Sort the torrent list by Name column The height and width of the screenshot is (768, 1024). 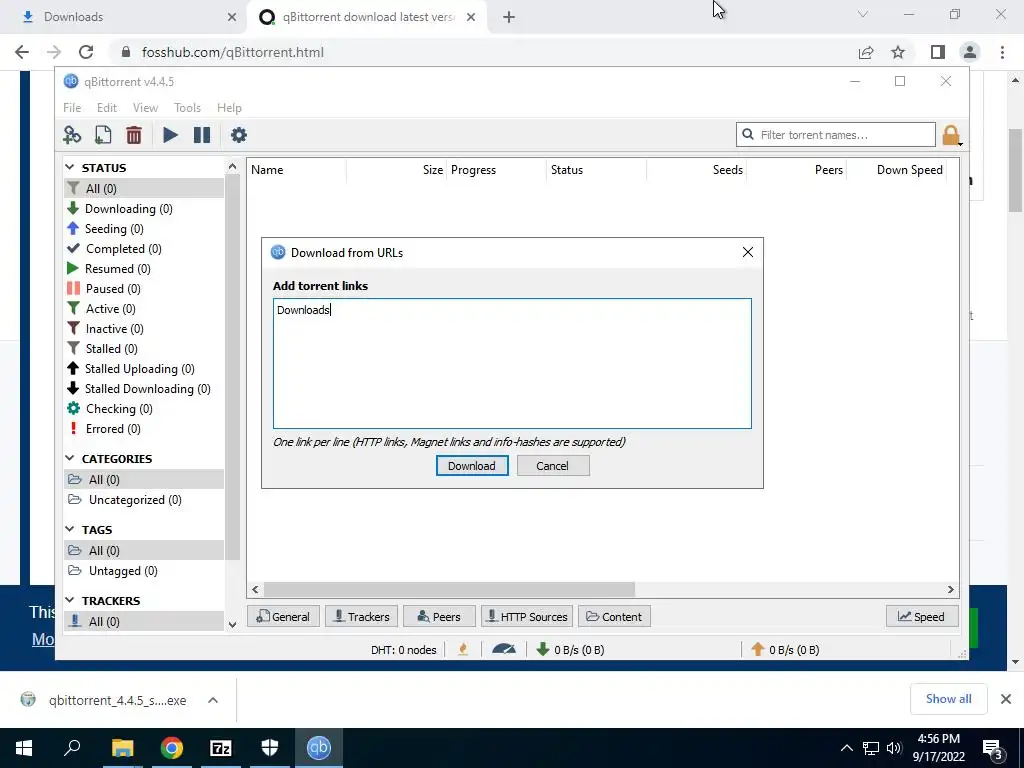267,170
